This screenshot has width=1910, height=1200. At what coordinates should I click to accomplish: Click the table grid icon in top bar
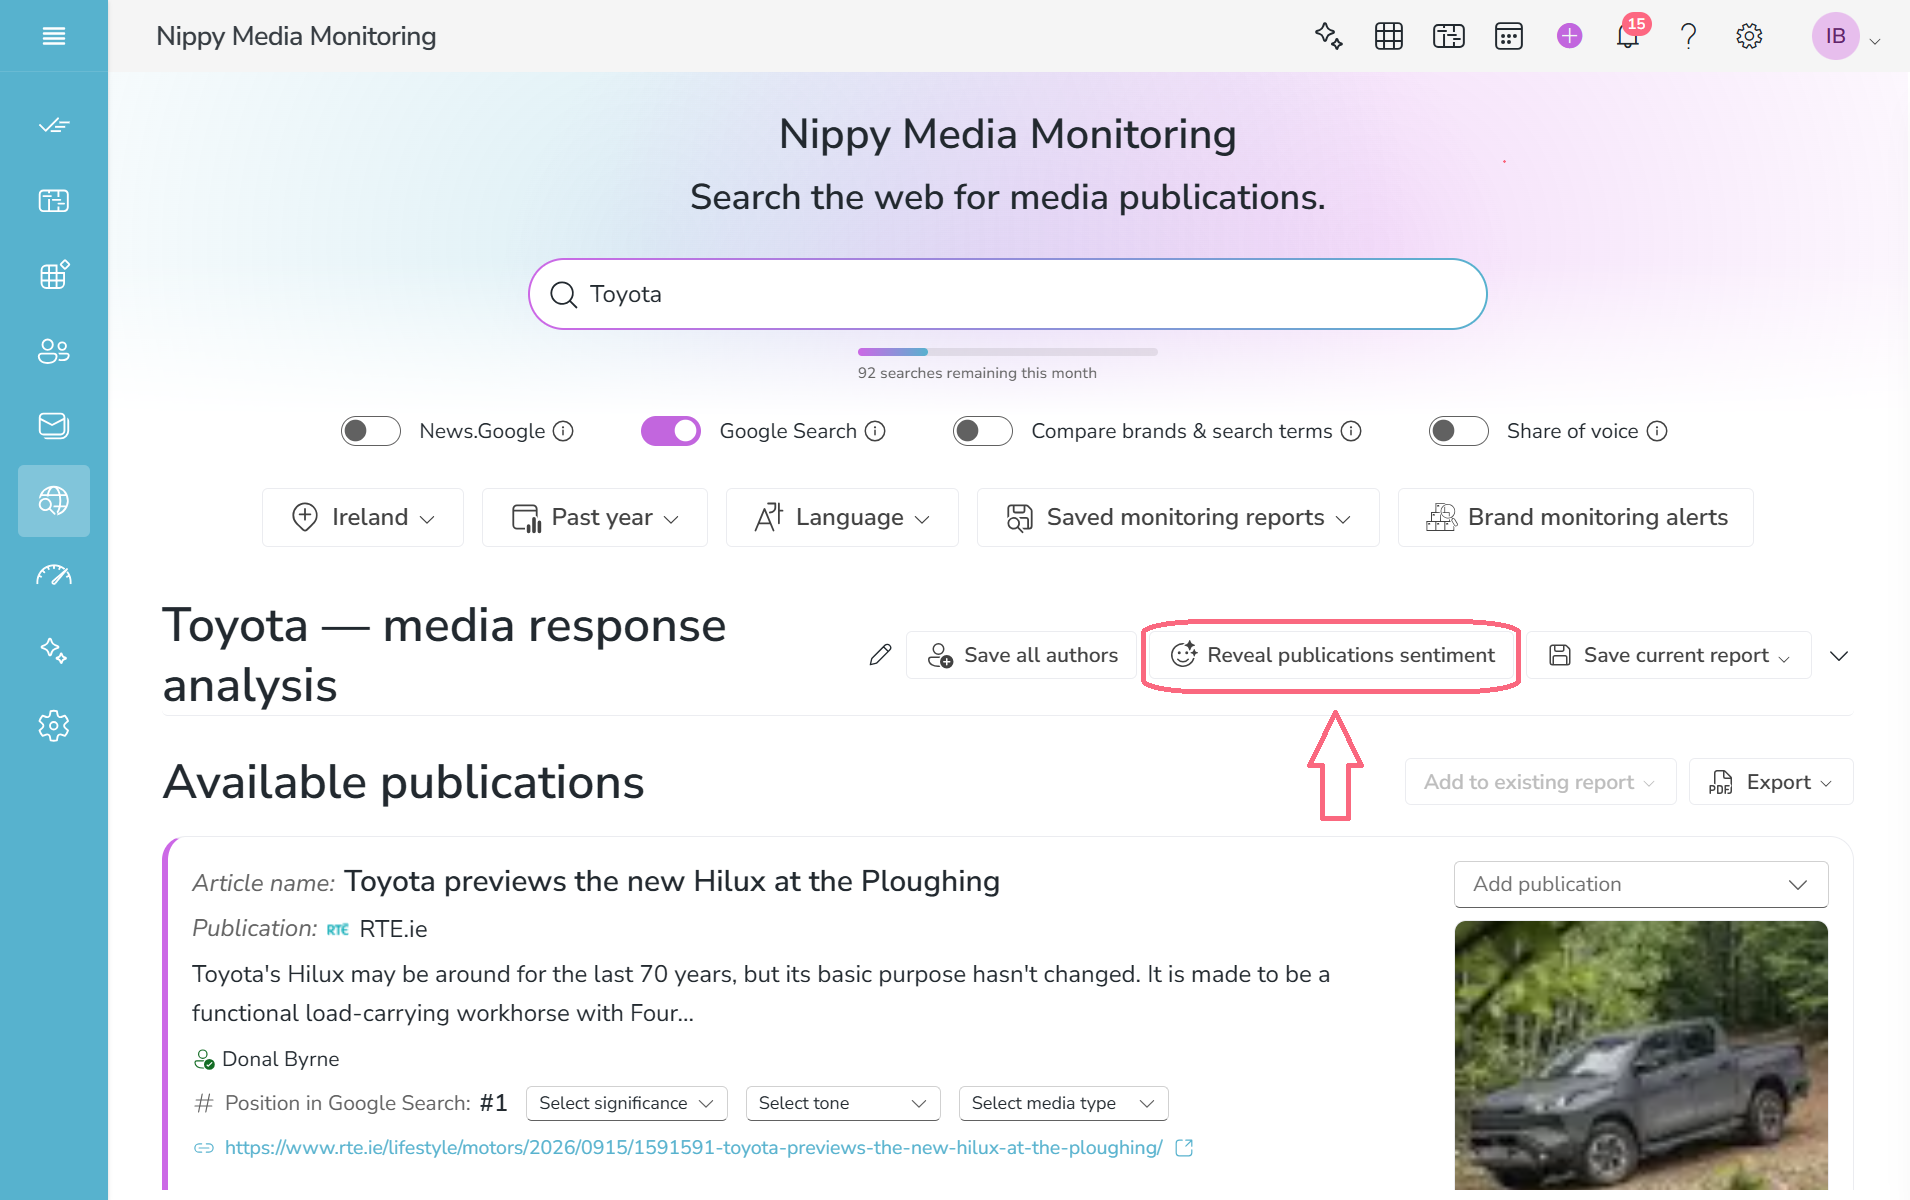(1389, 36)
